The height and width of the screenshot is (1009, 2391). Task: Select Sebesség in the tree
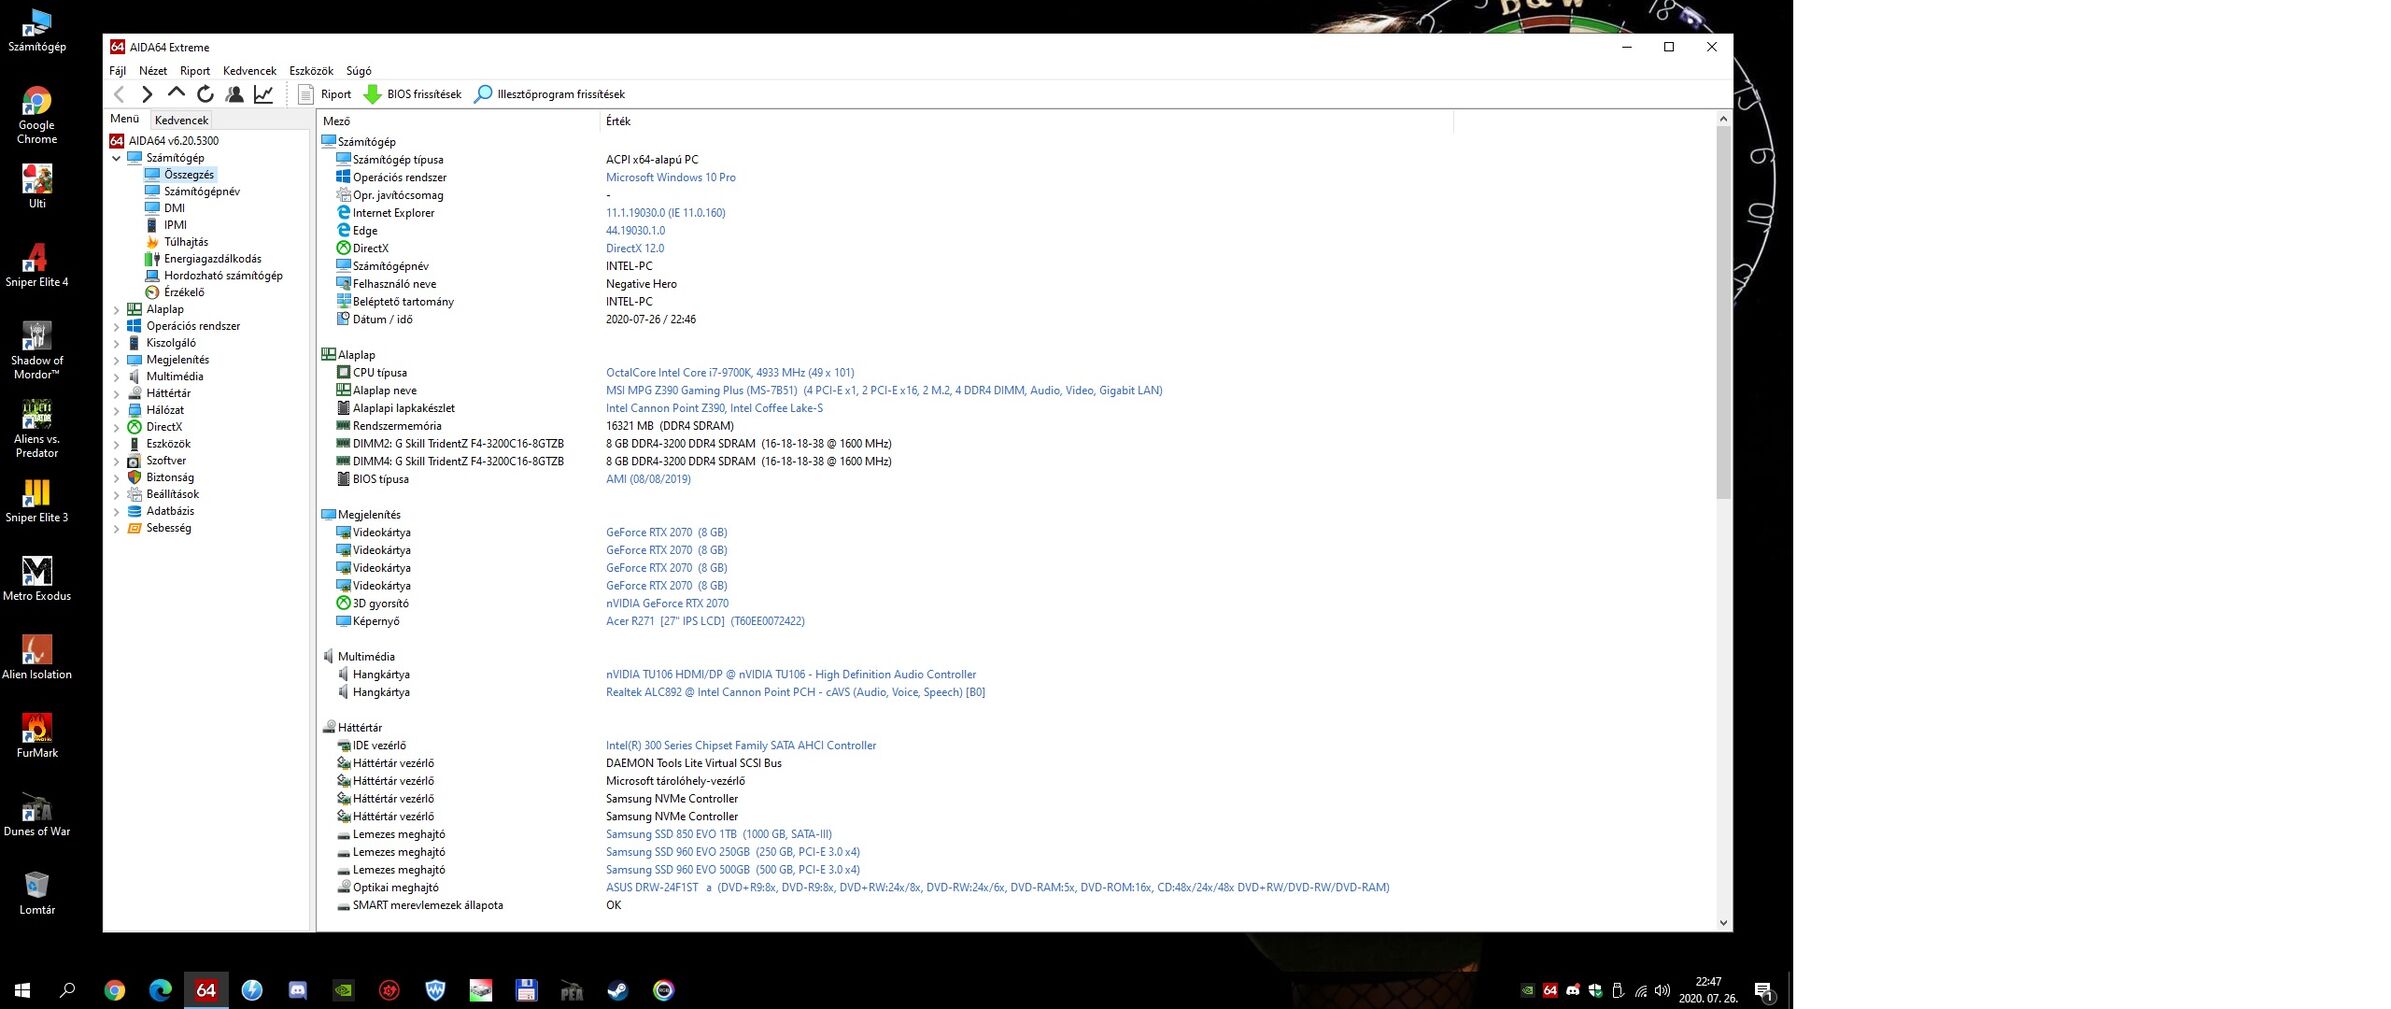click(168, 528)
